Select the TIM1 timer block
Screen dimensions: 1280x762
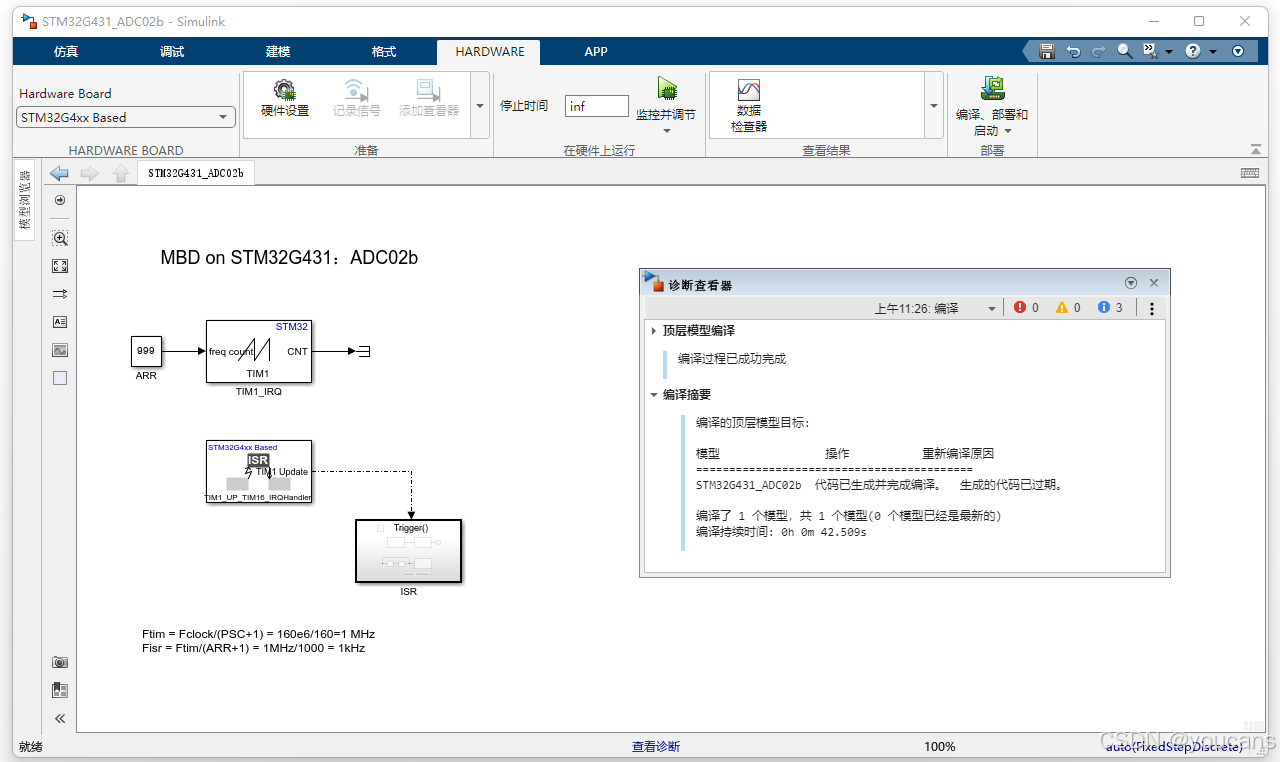click(x=258, y=351)
